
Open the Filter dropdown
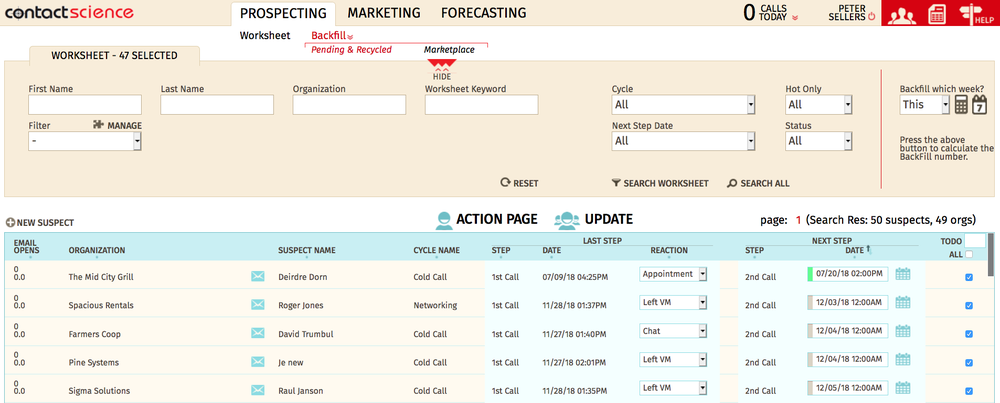tap(85, 142)
